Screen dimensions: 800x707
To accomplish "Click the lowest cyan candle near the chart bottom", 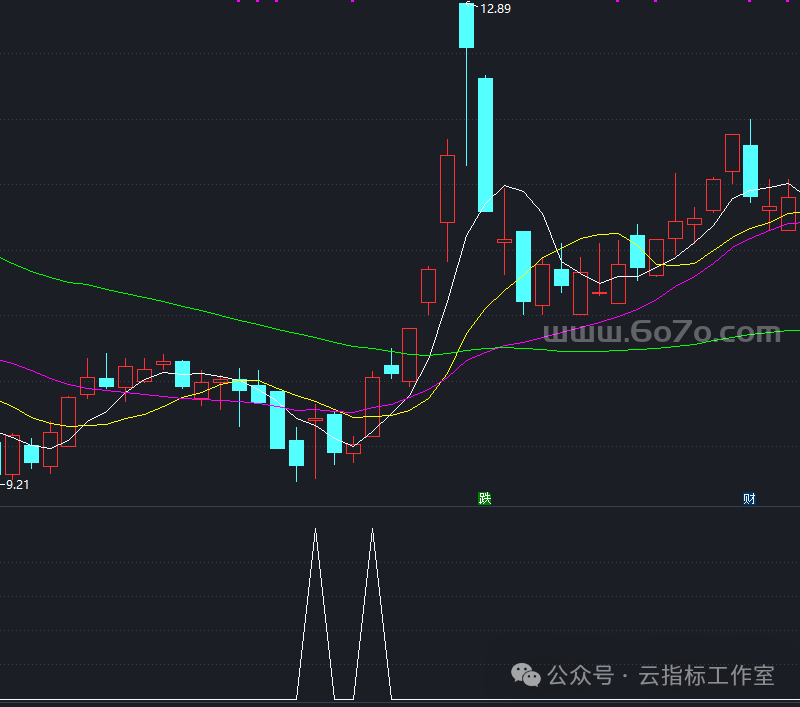I will point(296,453).
